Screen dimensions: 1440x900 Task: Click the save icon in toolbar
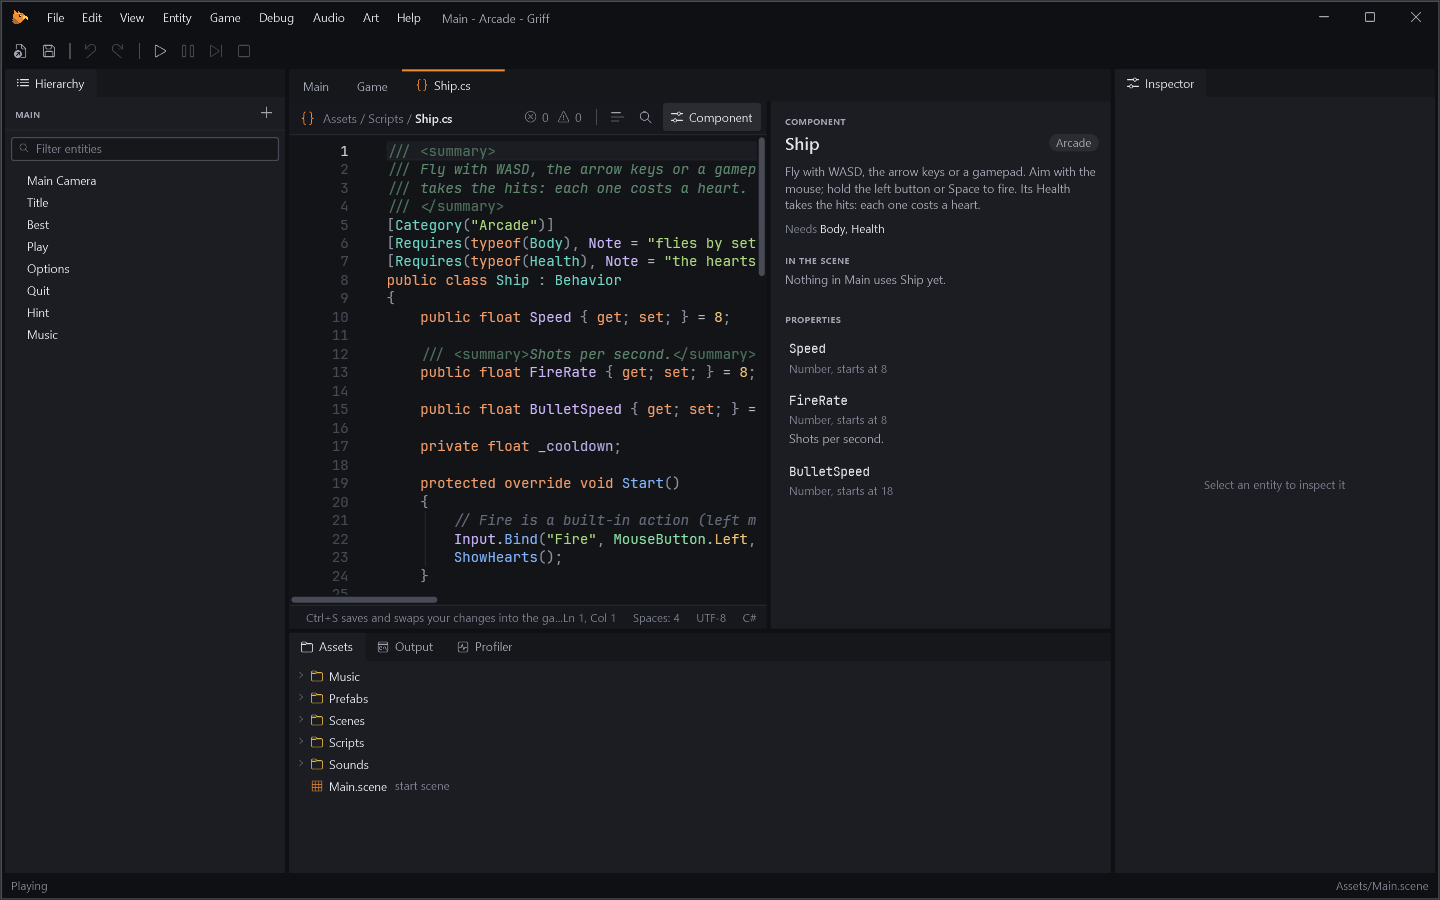(48, 51)
